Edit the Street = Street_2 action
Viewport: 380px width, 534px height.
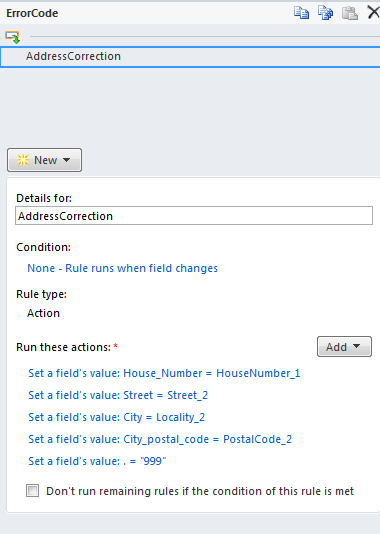click(x=118, y=395)
